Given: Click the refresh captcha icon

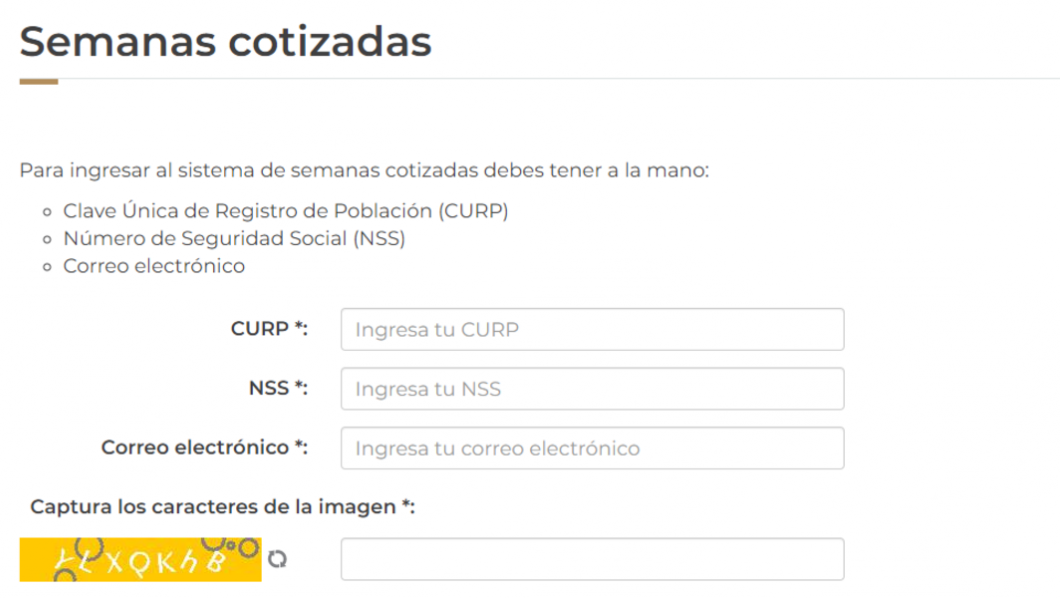Looking at the screenshot, I should click(x=277, y=560).
